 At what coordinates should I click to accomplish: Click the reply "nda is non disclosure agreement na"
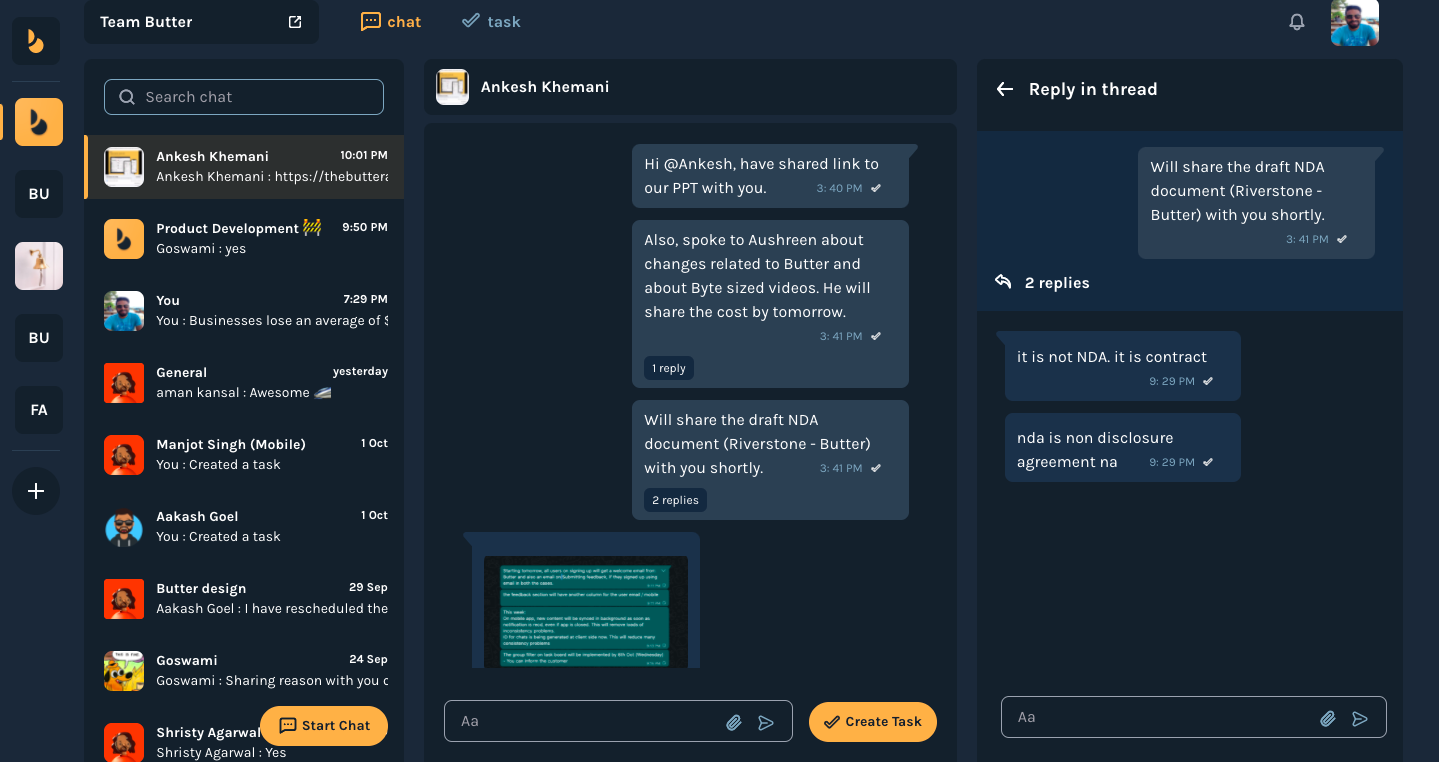[1122, 448]
